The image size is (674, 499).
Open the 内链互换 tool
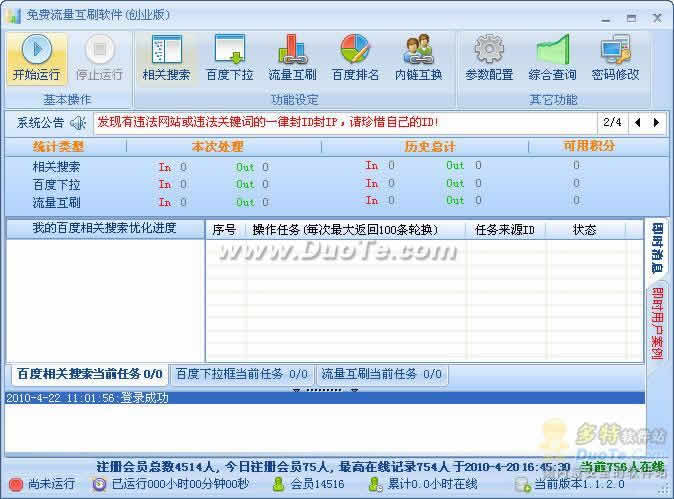click(418, 58)
